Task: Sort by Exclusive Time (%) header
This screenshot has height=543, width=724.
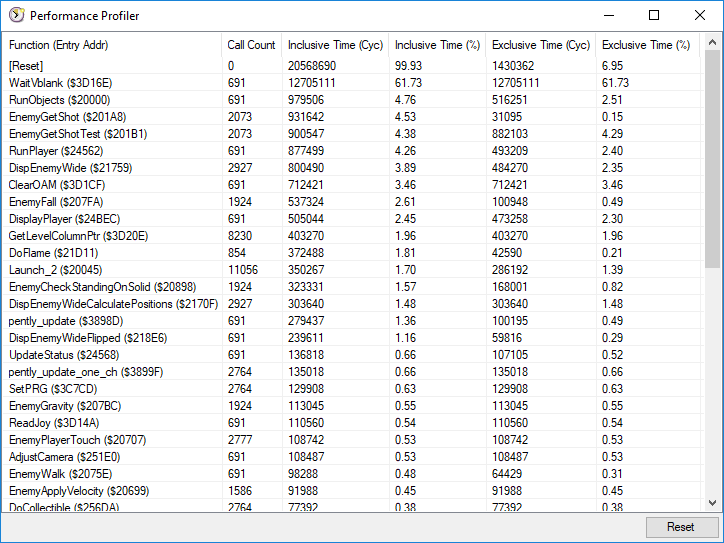Action: [x=648, y=45]
